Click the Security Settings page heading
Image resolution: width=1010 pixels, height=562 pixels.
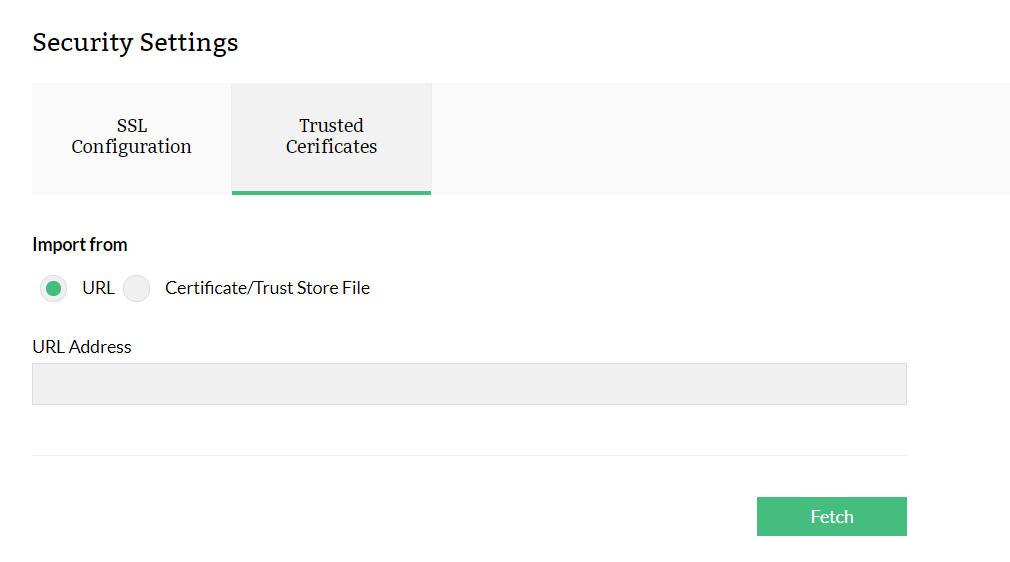(135, 42)
